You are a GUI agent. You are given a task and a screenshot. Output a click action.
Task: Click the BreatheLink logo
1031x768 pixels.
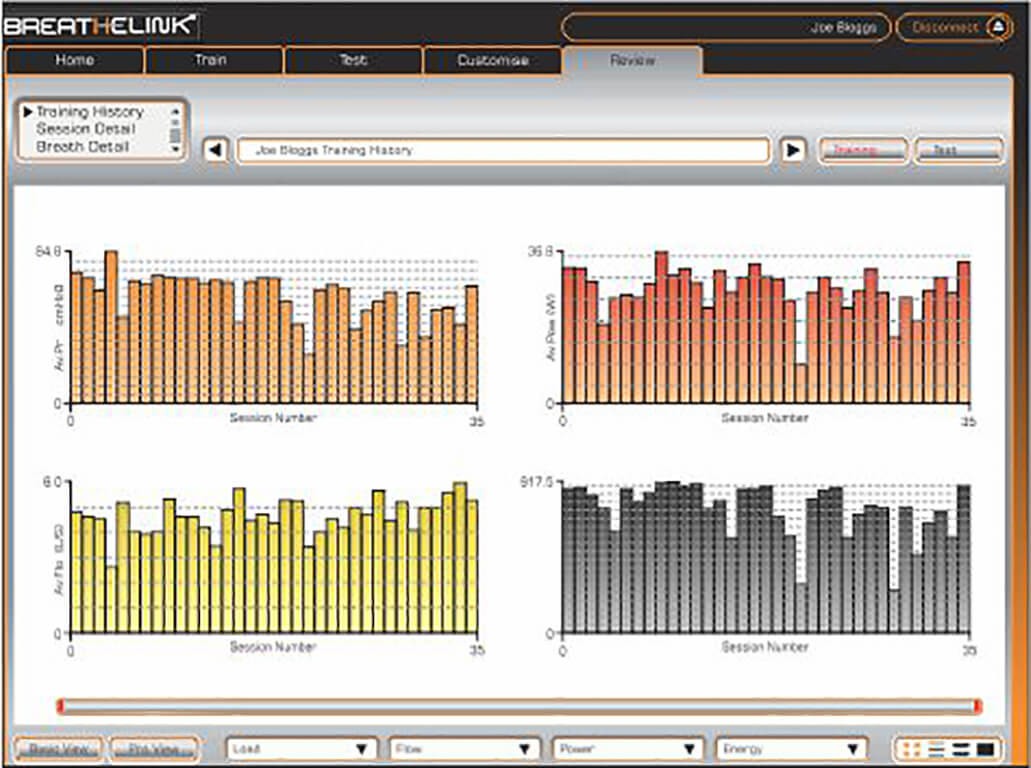pyautogui.click(x=100, y=25)
